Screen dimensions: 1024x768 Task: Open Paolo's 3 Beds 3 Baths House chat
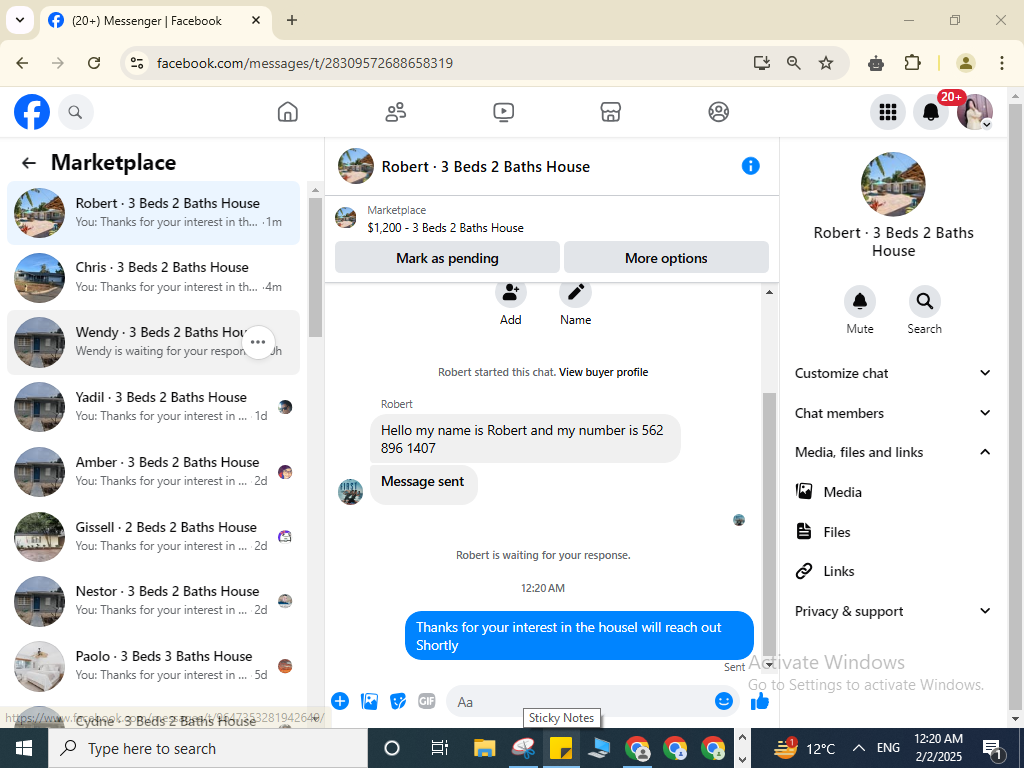click(x=153, y=665)
